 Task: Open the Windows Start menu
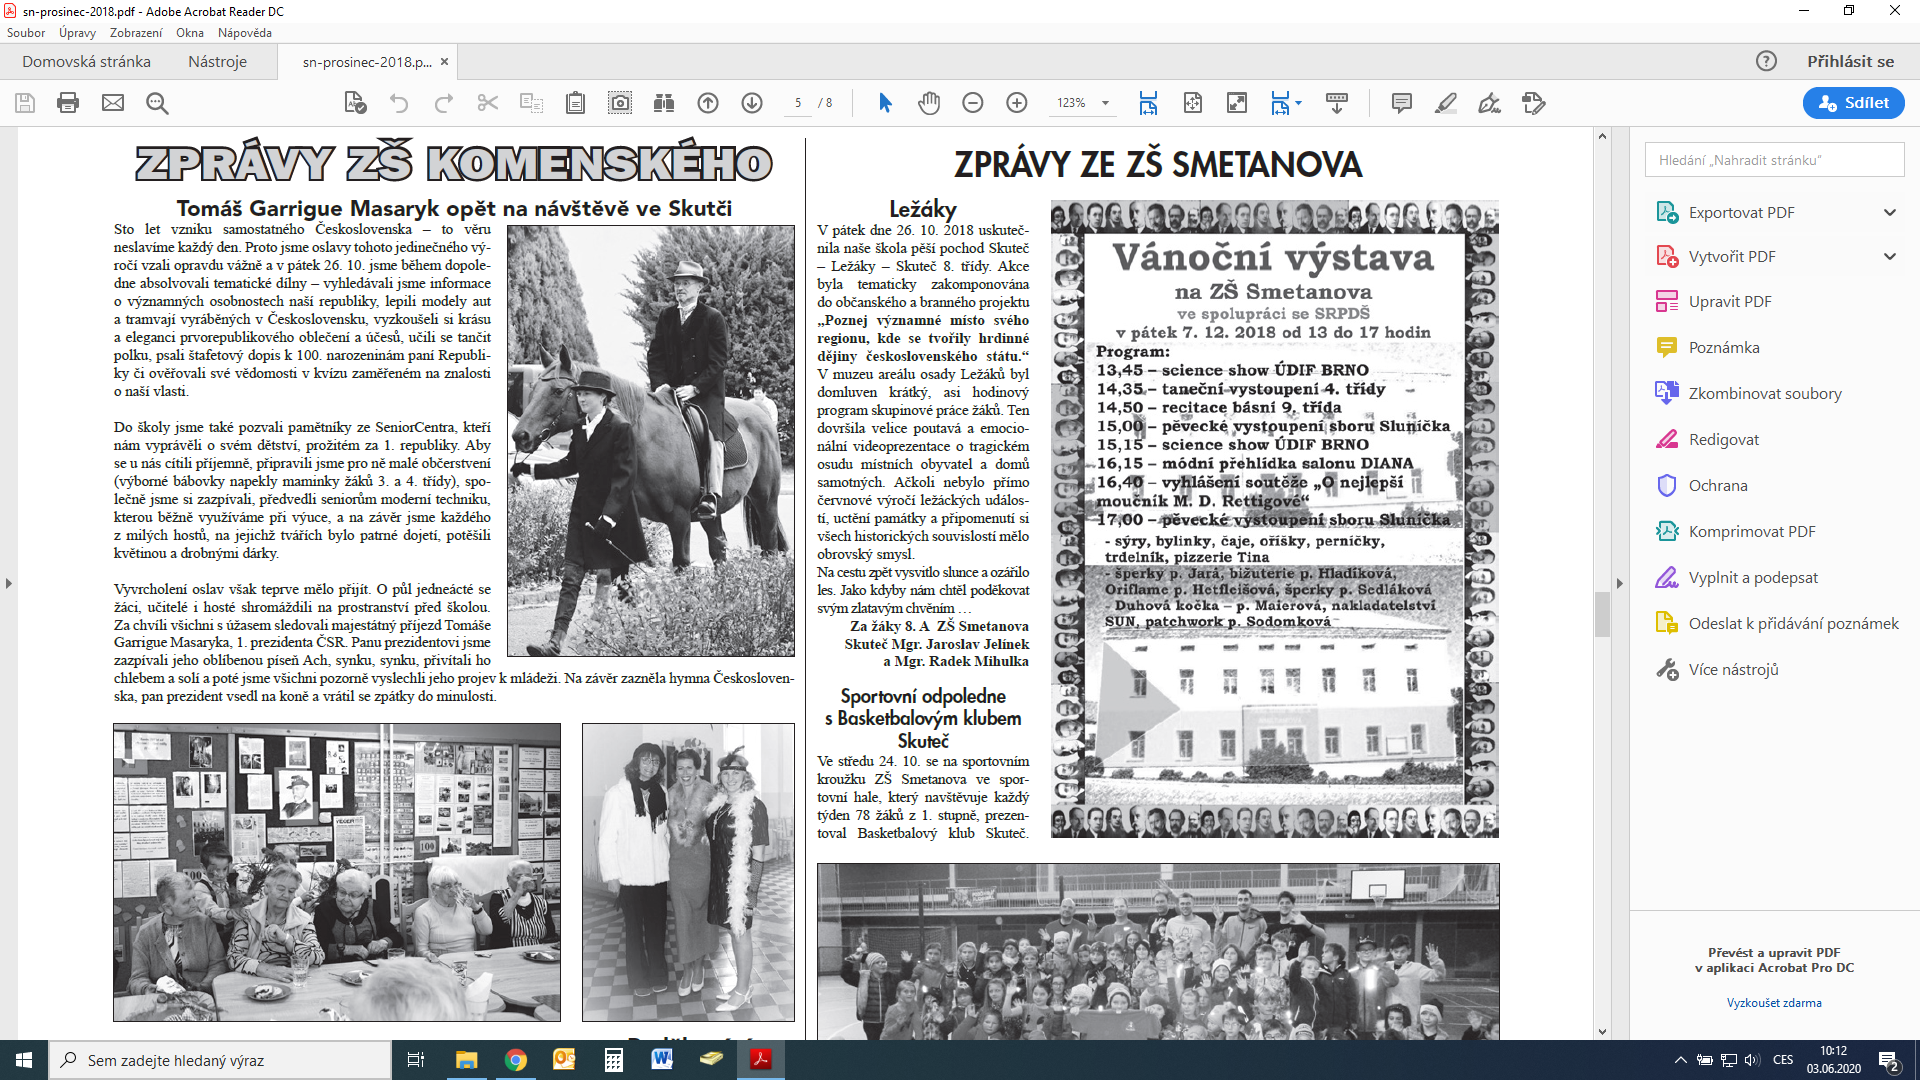click(24, 1060)
